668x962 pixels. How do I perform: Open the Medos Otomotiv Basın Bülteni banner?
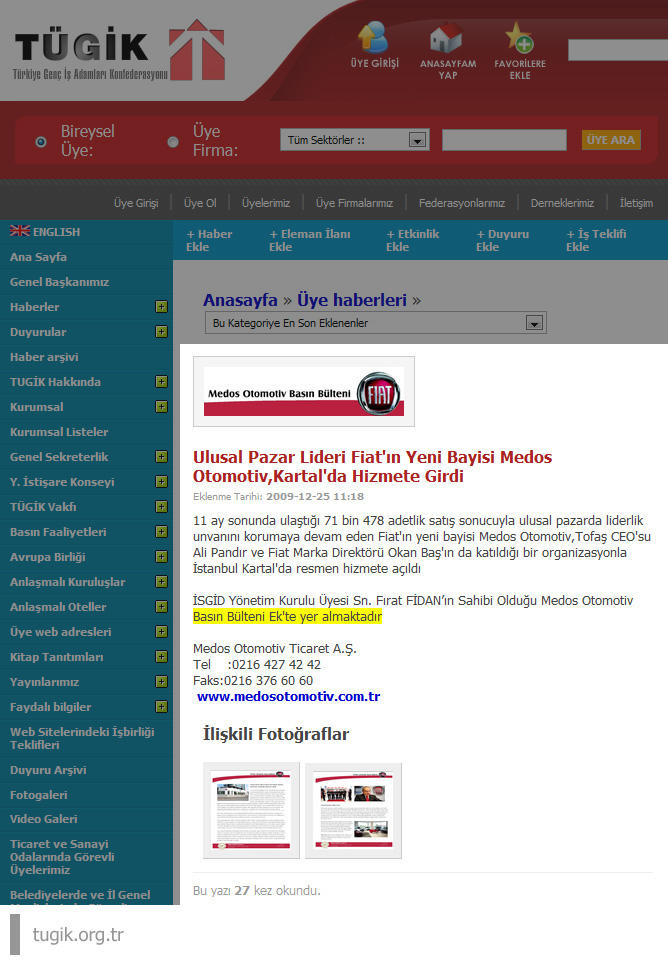[304, 391]
